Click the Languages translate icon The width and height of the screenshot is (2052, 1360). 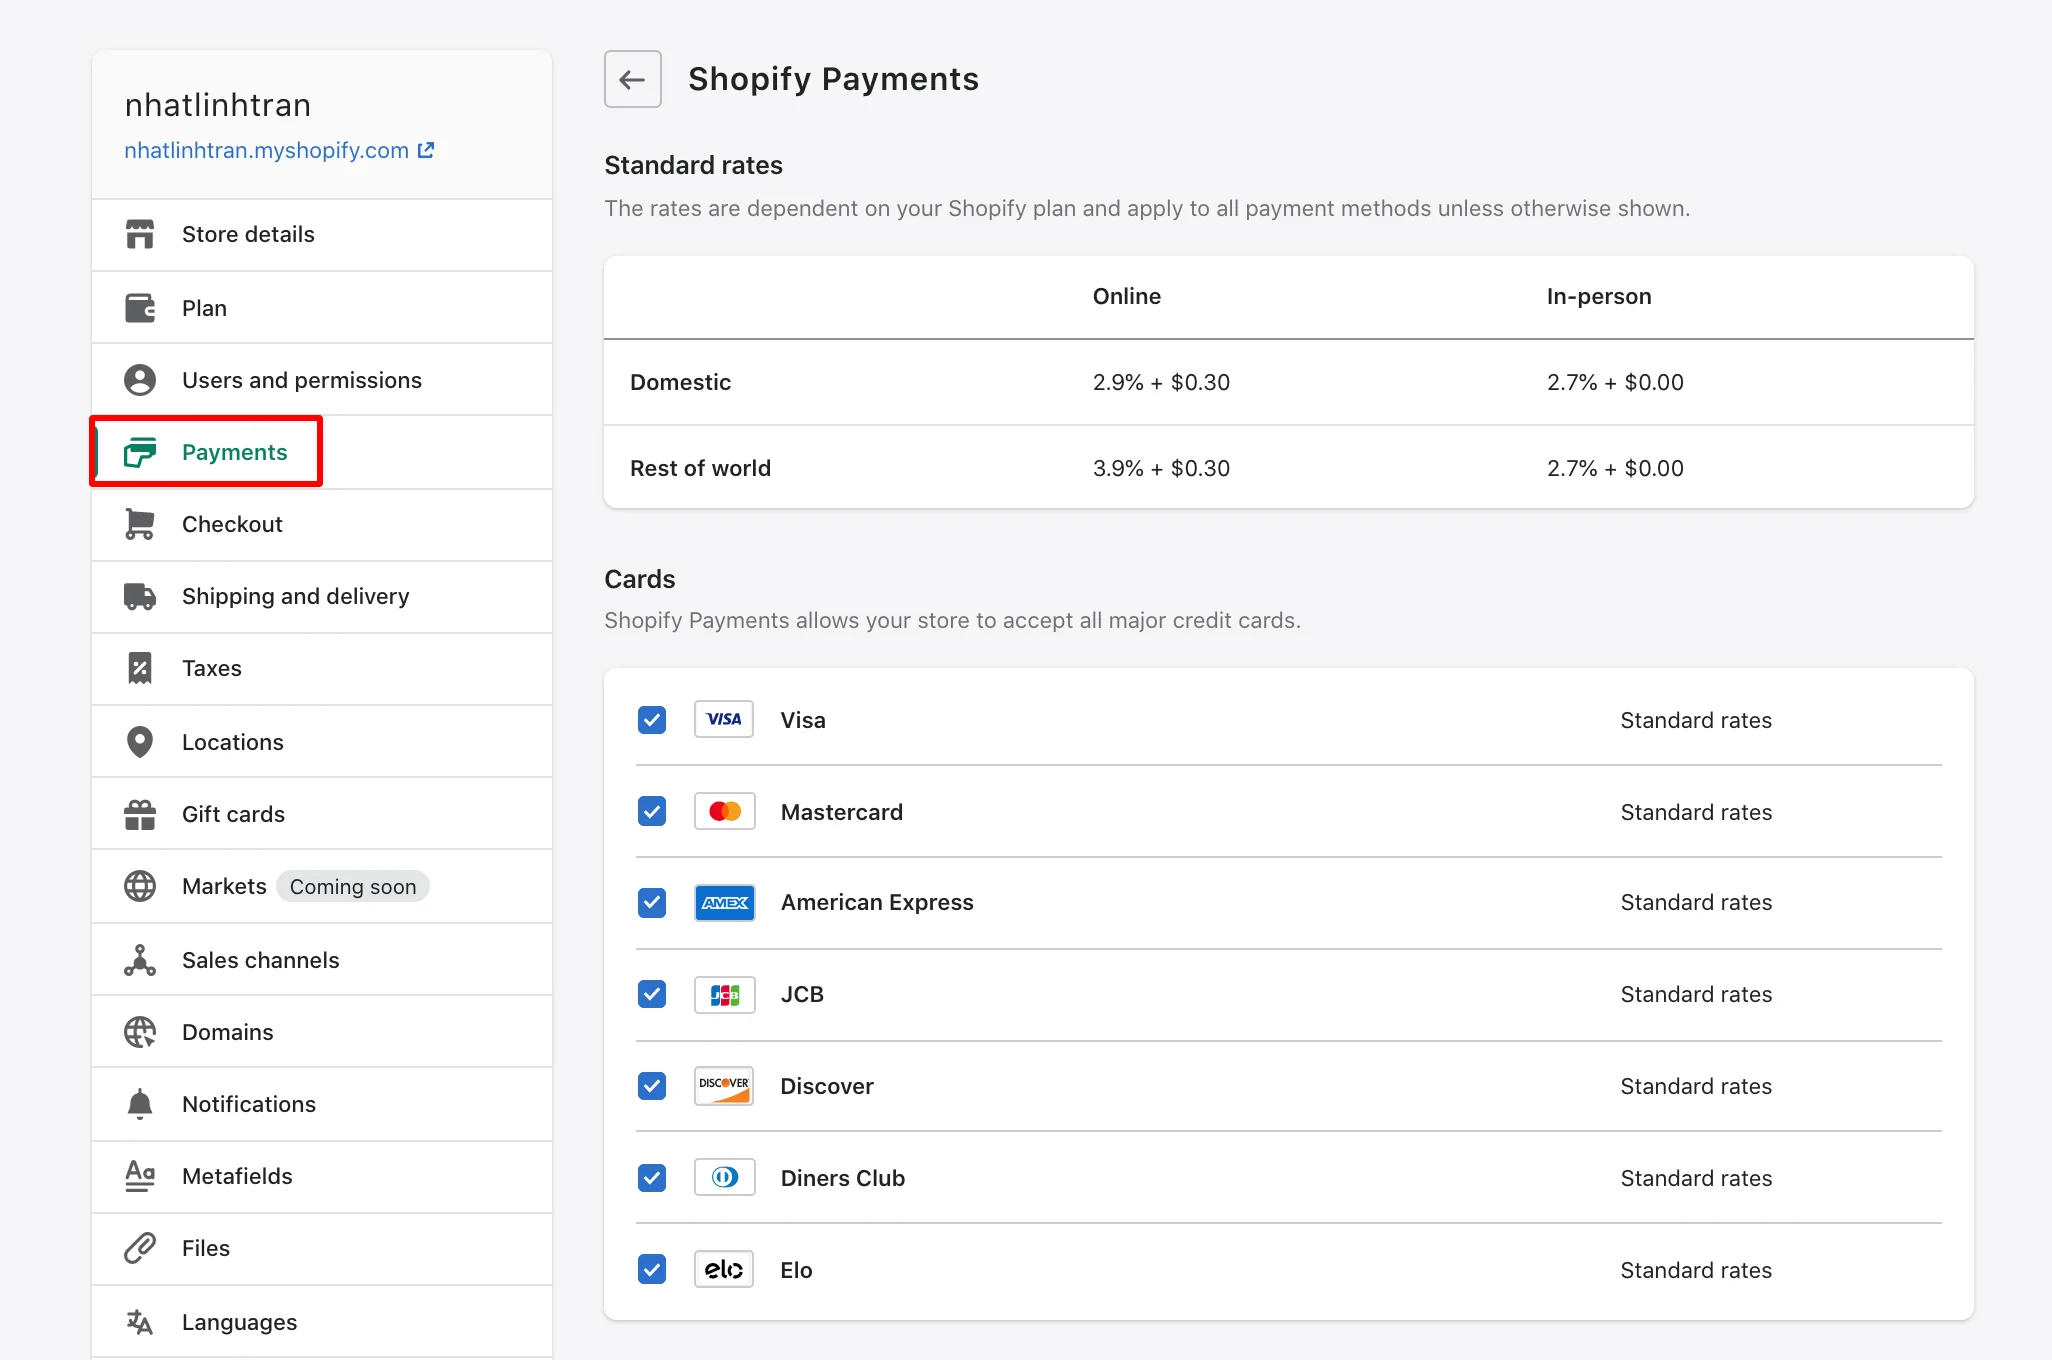[x=140, y=1322]
